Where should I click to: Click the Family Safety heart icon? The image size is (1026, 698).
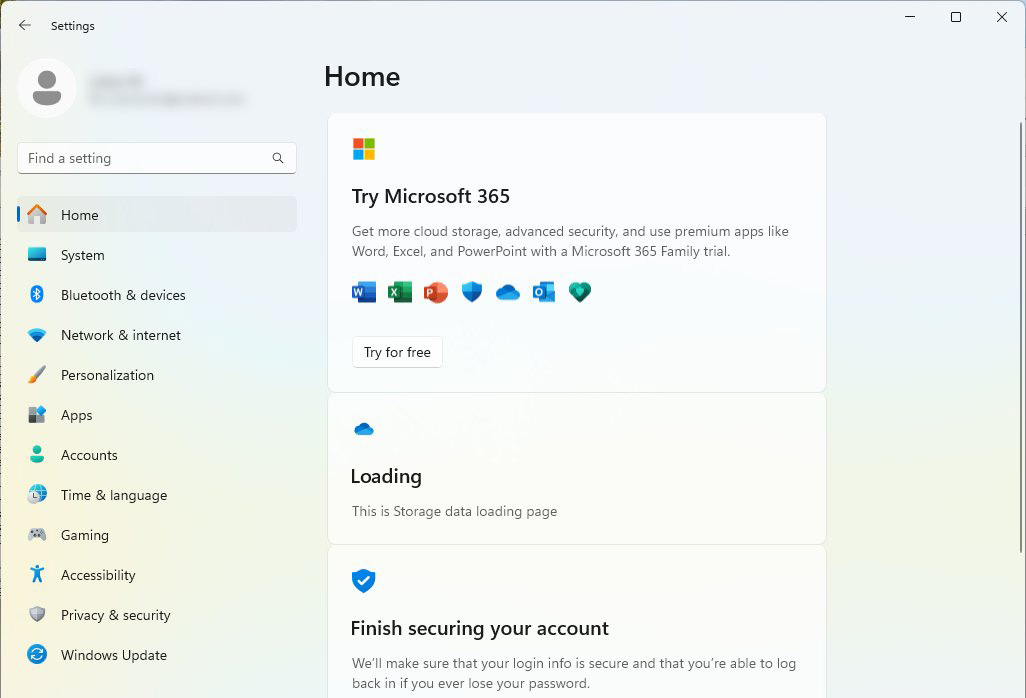click(x=580, y=292)
